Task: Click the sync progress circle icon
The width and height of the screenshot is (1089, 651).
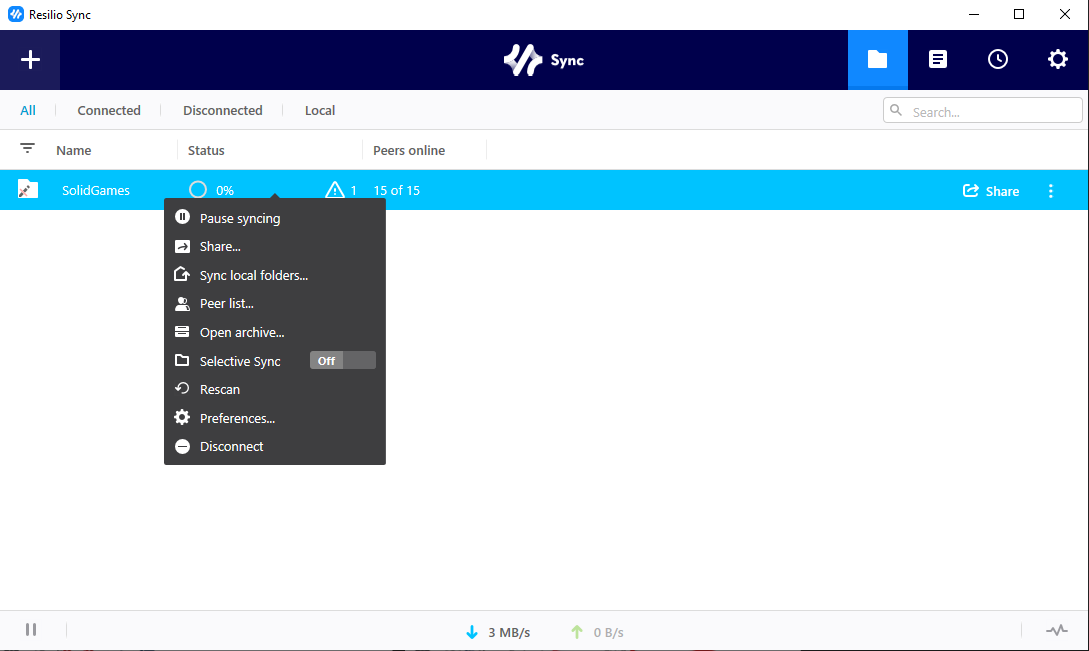Action: coord(198,190)
